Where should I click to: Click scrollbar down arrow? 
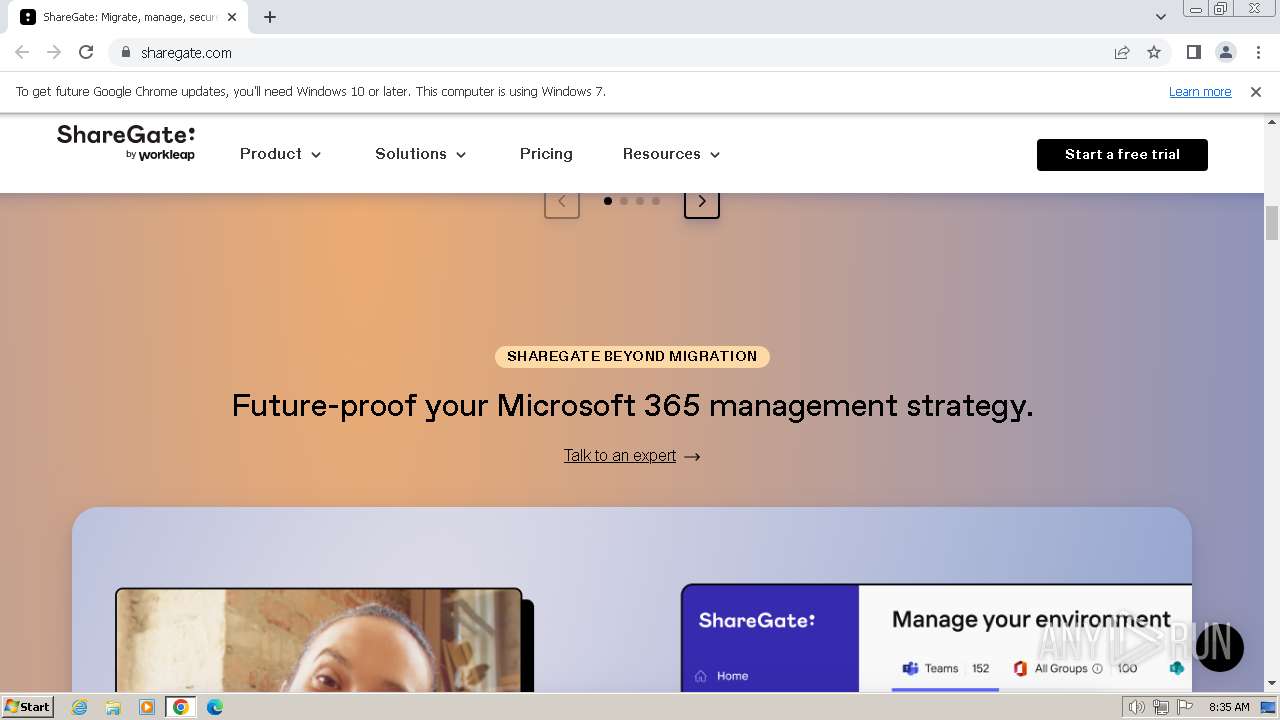(x=1272, y=684)
